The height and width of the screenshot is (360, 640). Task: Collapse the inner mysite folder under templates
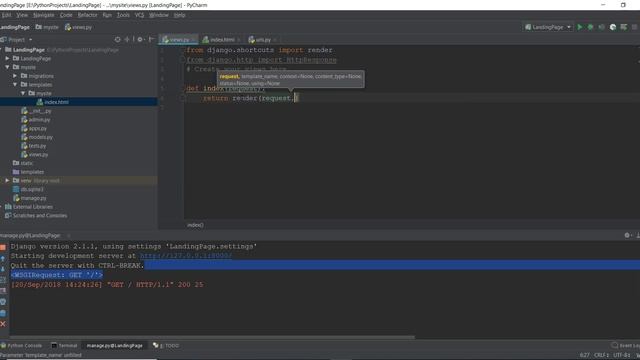tap(23, 93)
